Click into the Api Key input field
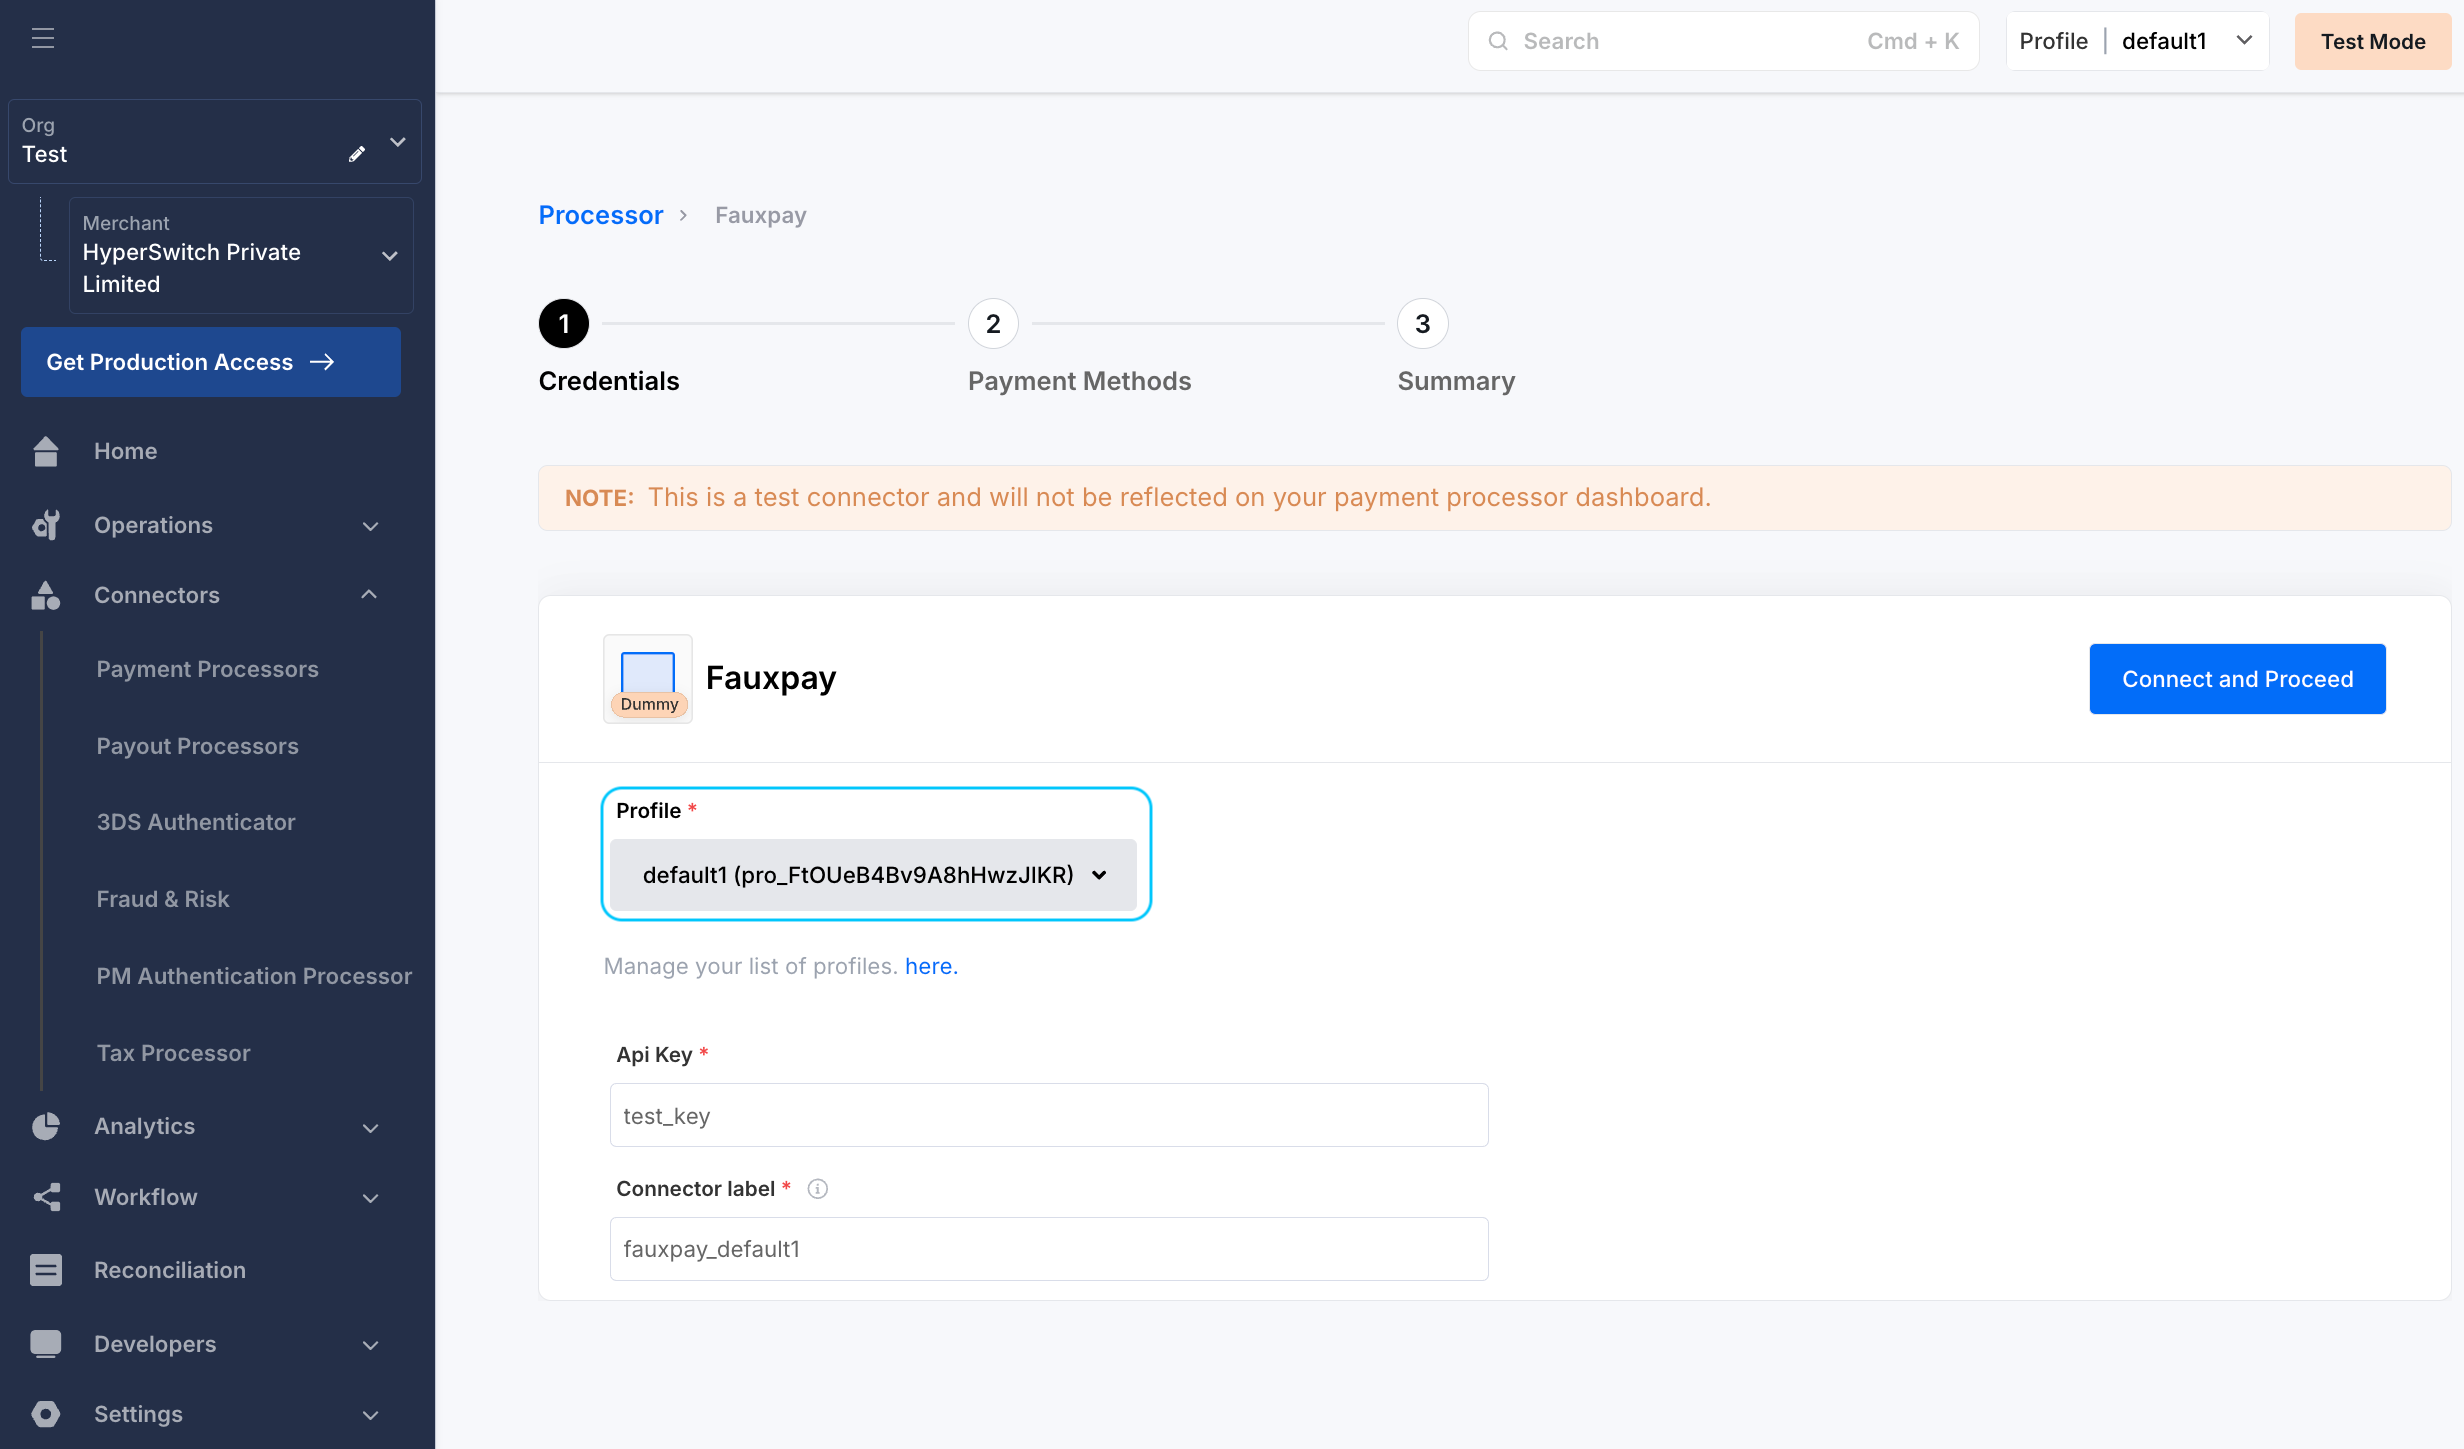Screen dimensions: 2464x1449 1048,1115
